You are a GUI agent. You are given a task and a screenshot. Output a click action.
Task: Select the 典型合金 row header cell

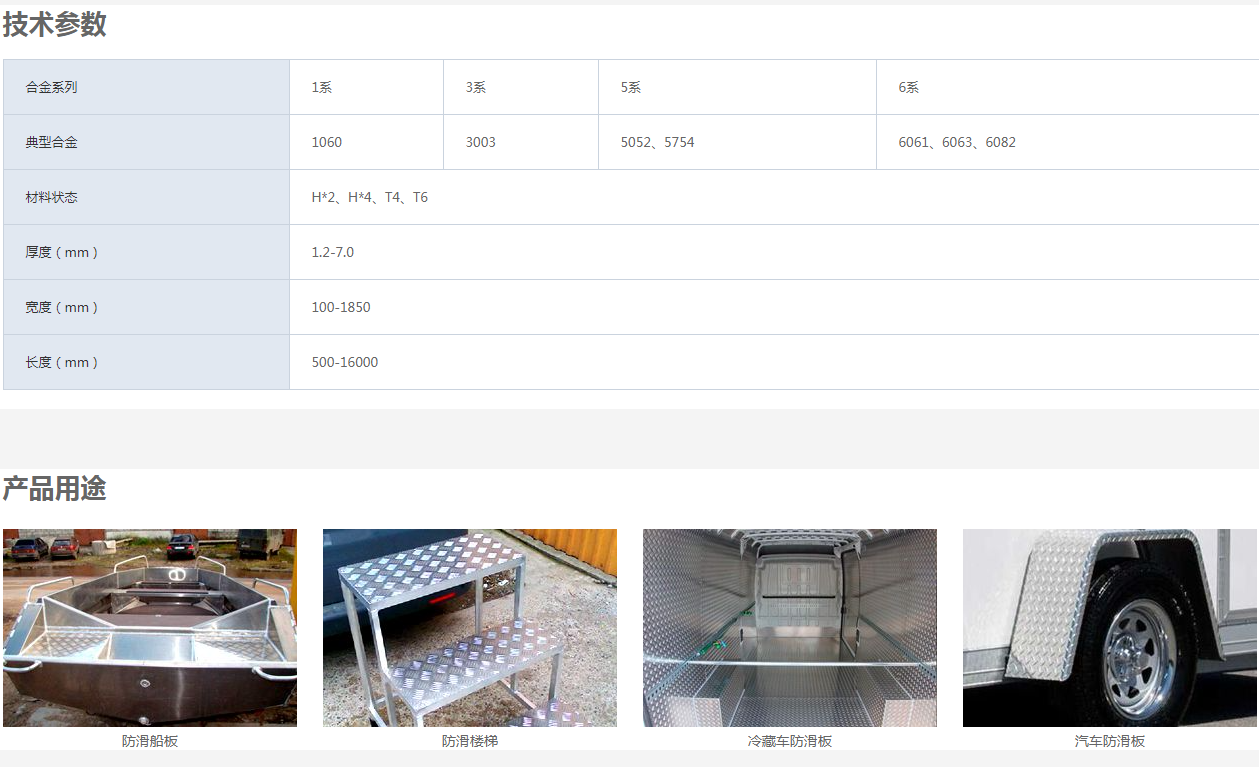coord(52,142)
